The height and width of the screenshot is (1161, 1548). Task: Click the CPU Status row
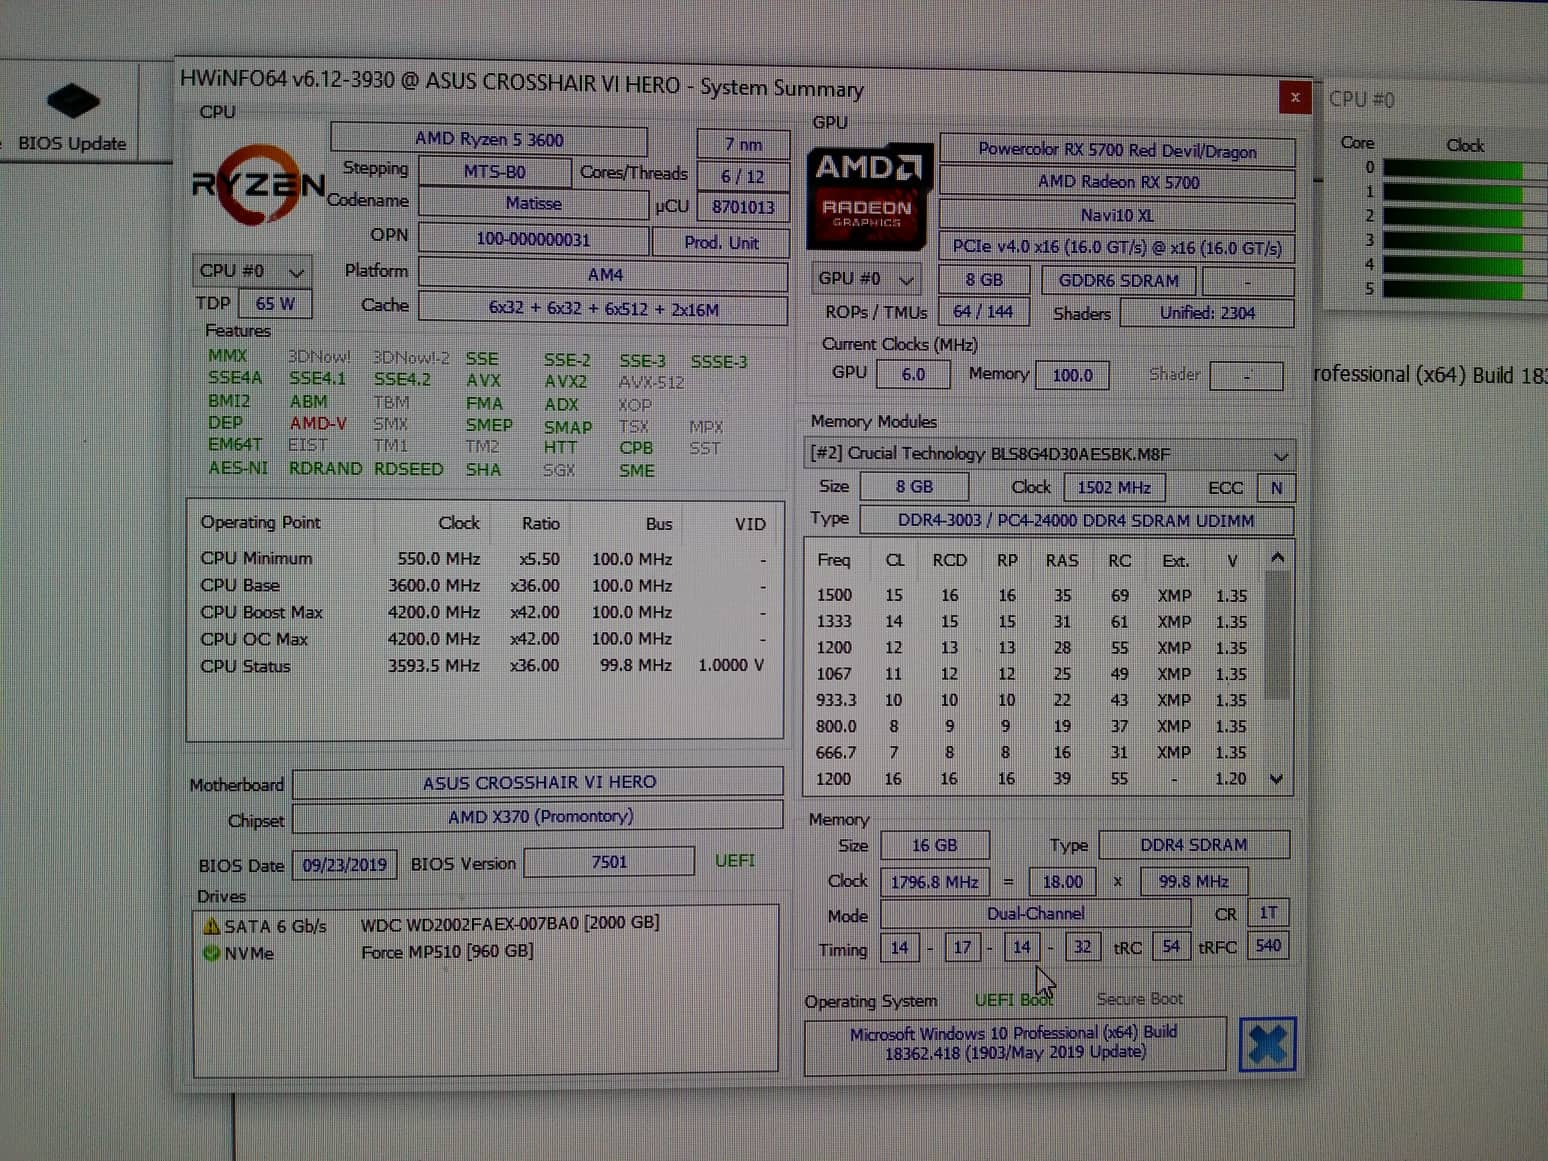tap(484, 665)
